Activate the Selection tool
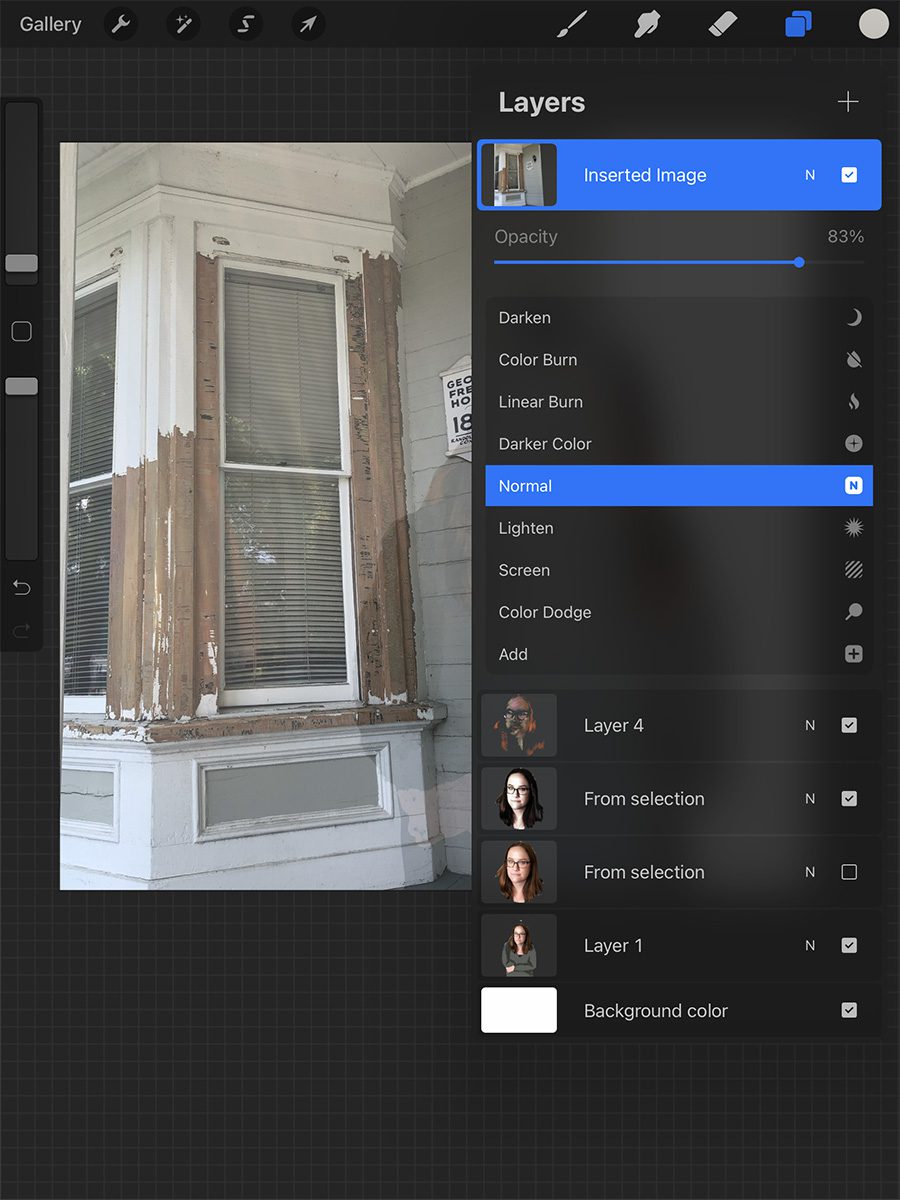 [246, 24]
